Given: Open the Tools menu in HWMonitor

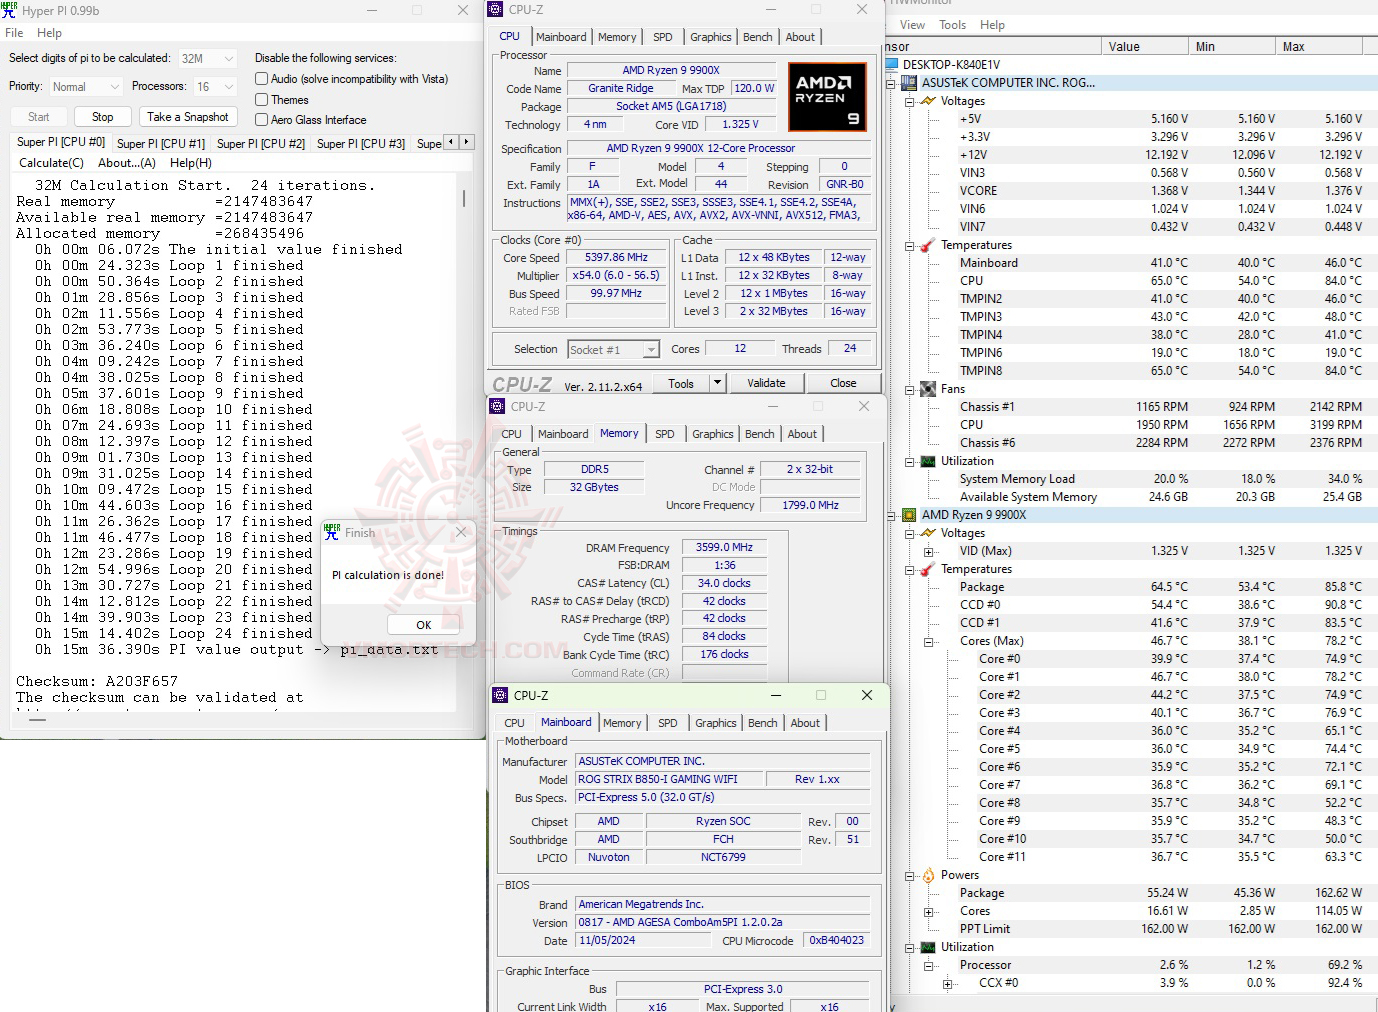Looking at the screenshot, I should click(x=953, y=25).
